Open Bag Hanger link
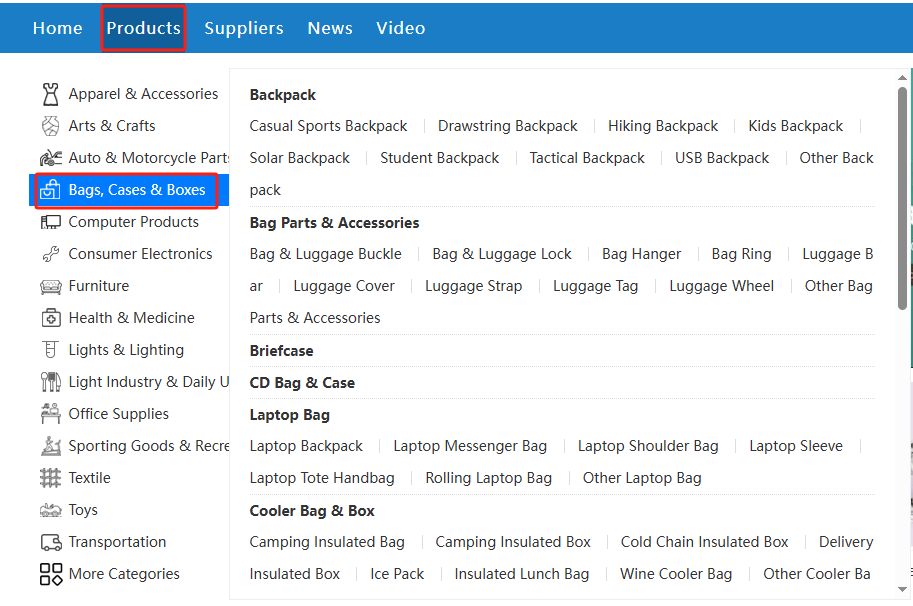Screen dimensions: 913x606 642,254
